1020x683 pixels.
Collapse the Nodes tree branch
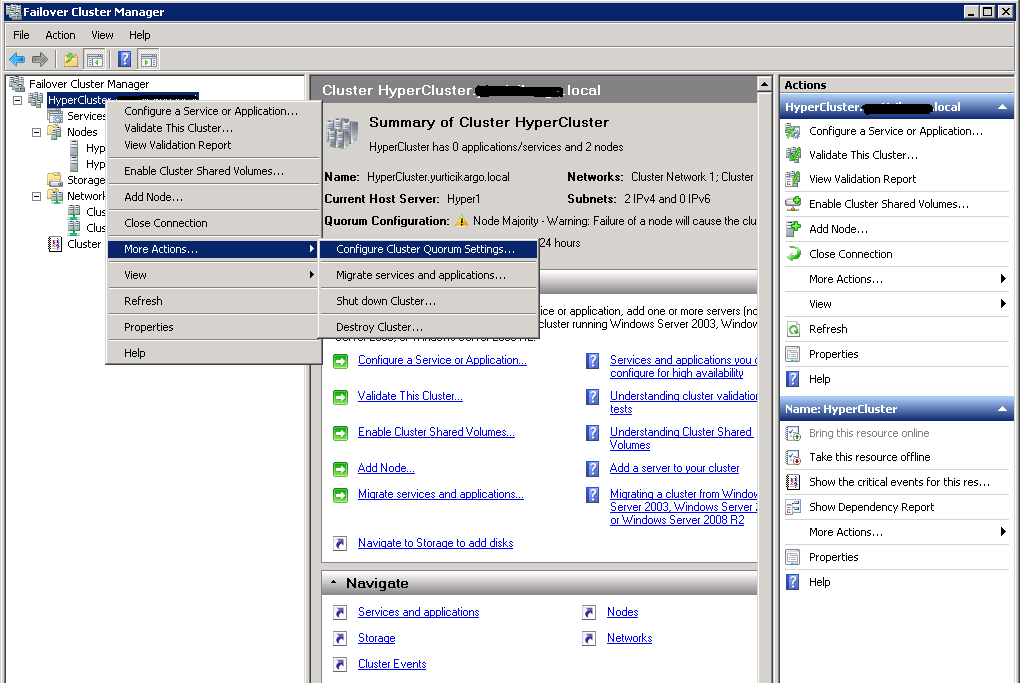tap(37, 132)
